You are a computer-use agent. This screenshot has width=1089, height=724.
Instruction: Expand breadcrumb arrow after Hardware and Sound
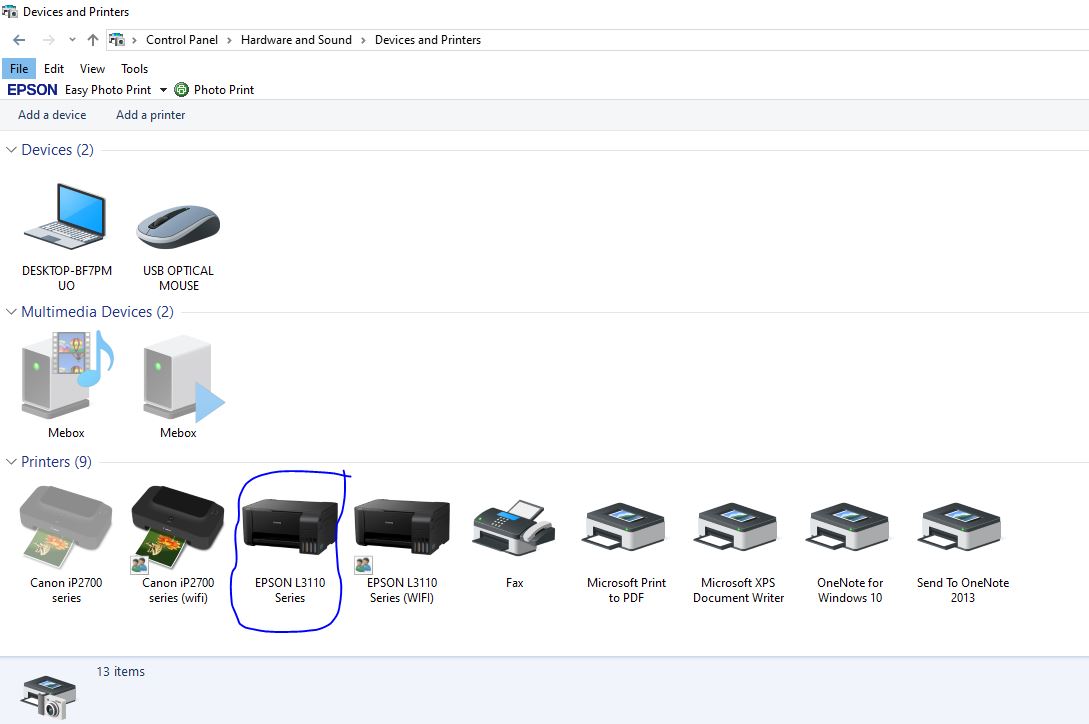(363, 40)
